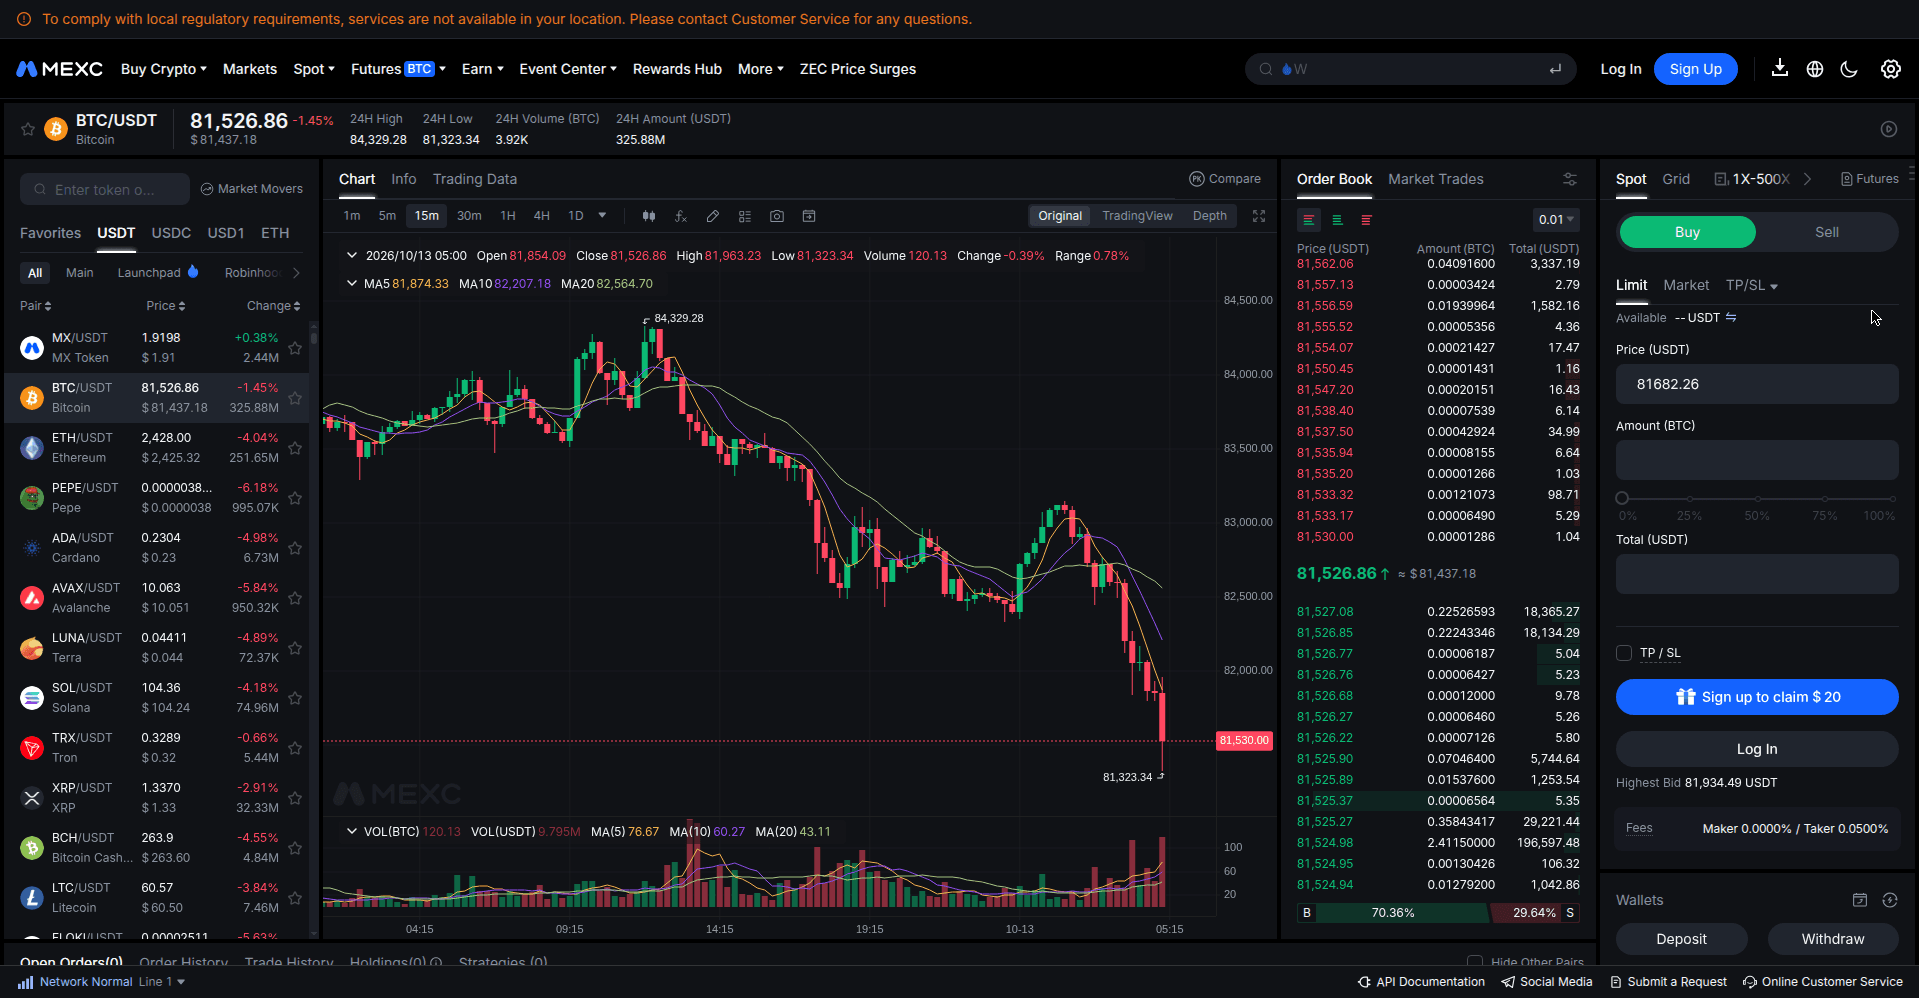Open the chart indicators (fx) menu

click(681, 216)
